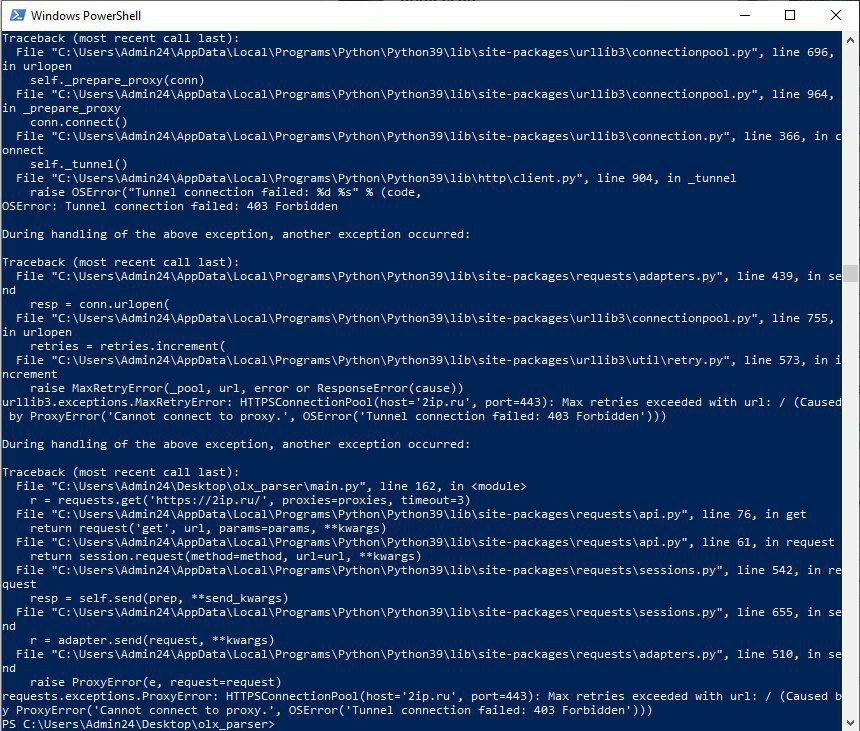Click the text 'r = adapter.send(request, **kwargs)'
This screenshot has width=860, height=731.
click(152, 640)
